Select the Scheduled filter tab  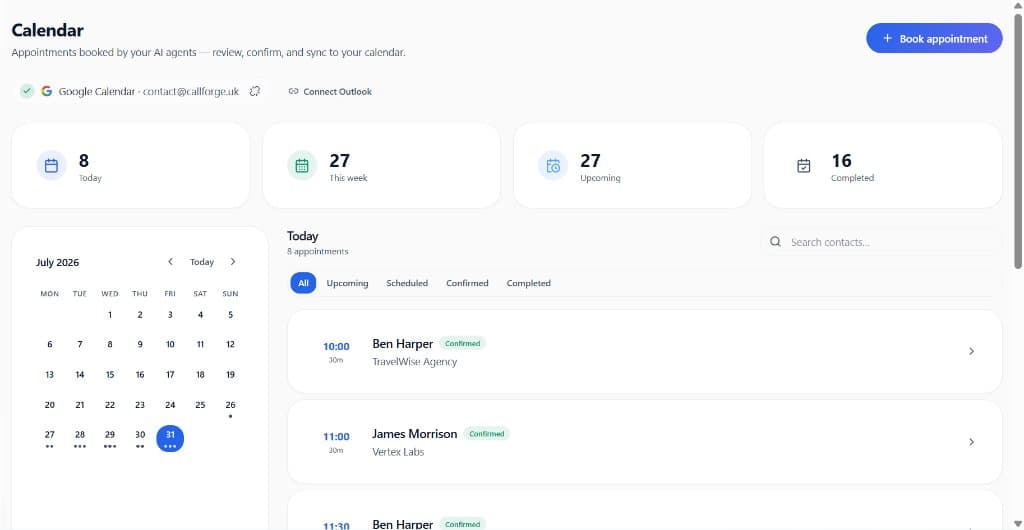[407, 283]
